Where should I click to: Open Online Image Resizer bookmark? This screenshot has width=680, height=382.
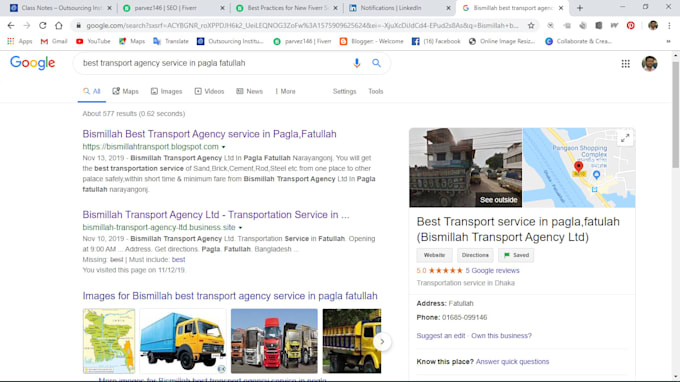tap(502, 41)
